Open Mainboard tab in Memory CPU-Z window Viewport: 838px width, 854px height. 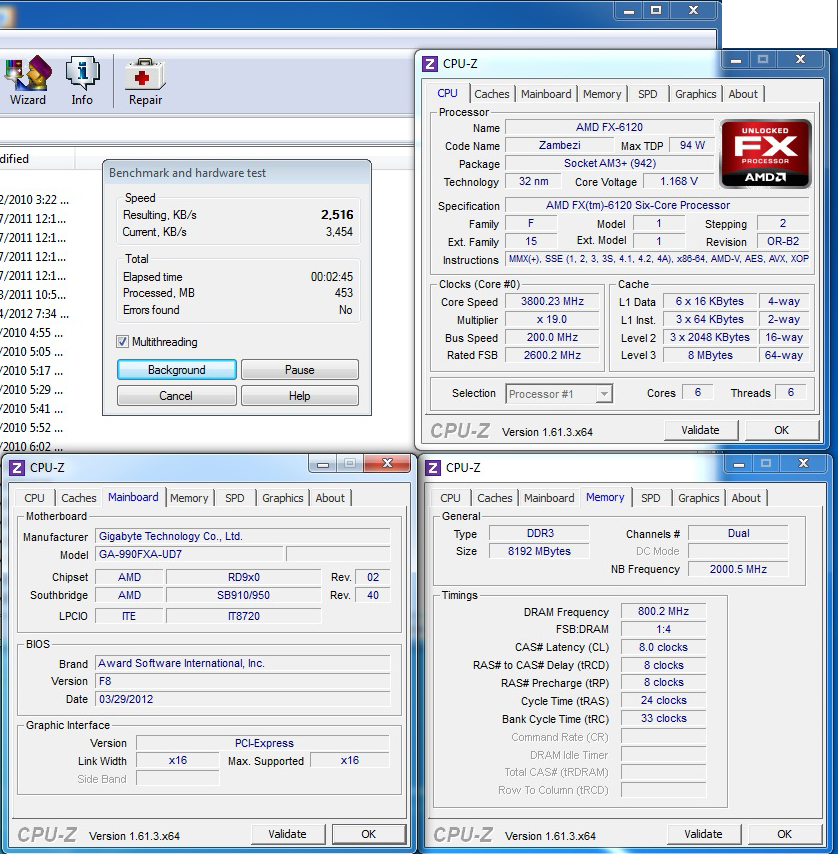point(549,498)
